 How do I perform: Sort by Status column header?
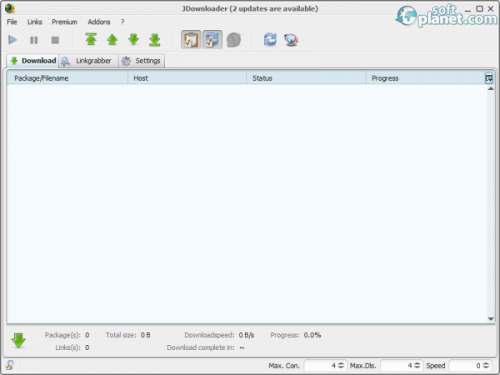pos(306,78)
